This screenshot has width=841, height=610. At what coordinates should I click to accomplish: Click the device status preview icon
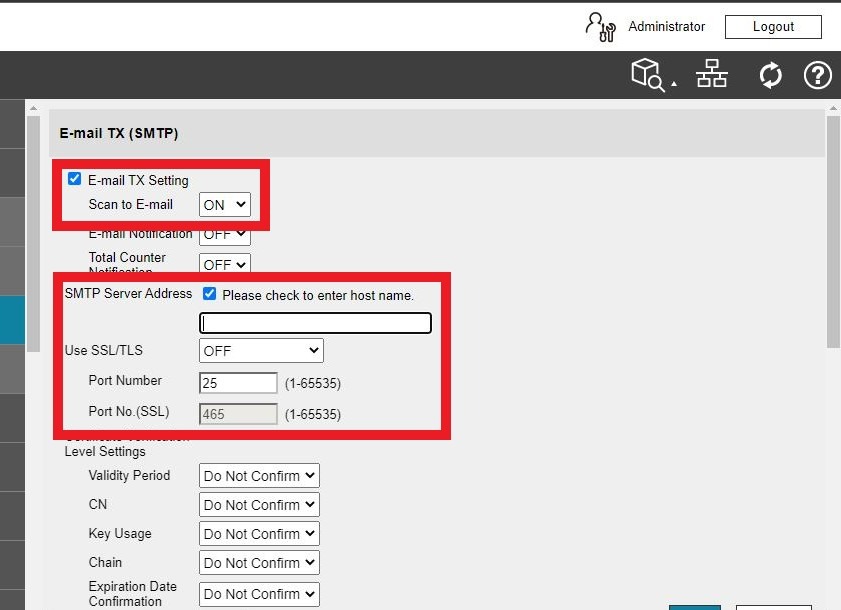click(x=649, y=74)
